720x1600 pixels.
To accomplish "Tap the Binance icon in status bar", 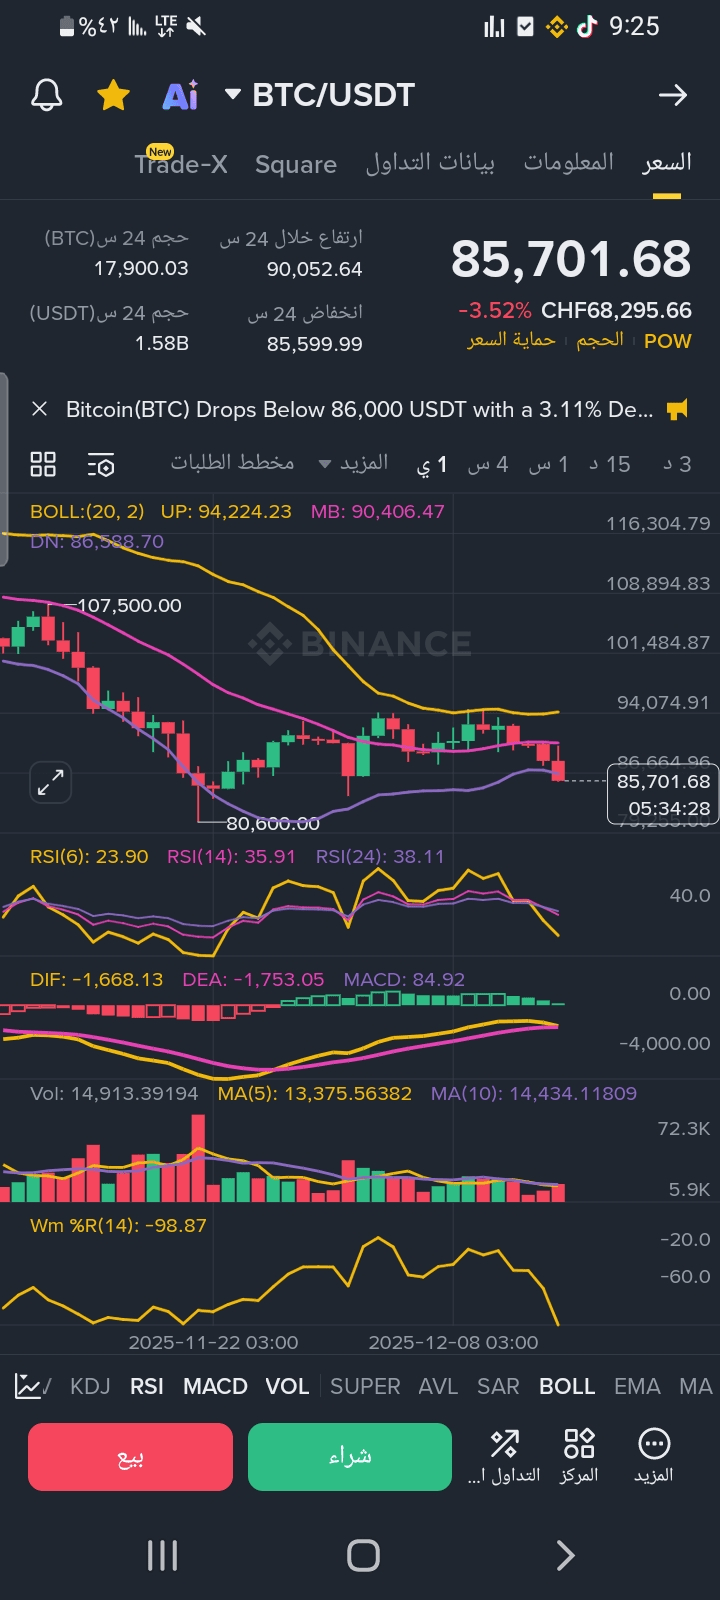I will coord(557,27).
